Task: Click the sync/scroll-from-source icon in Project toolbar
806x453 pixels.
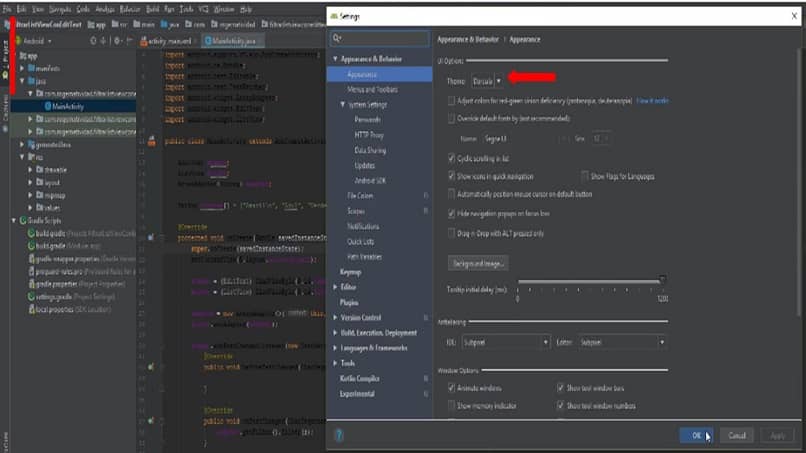Action: point(93,41)
